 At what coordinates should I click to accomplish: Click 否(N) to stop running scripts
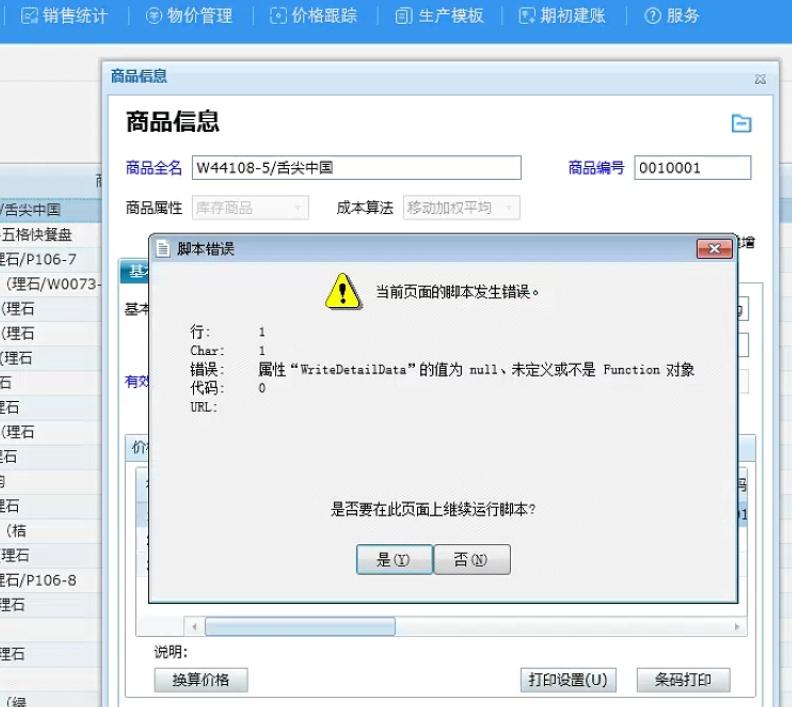tap(472, 560)
